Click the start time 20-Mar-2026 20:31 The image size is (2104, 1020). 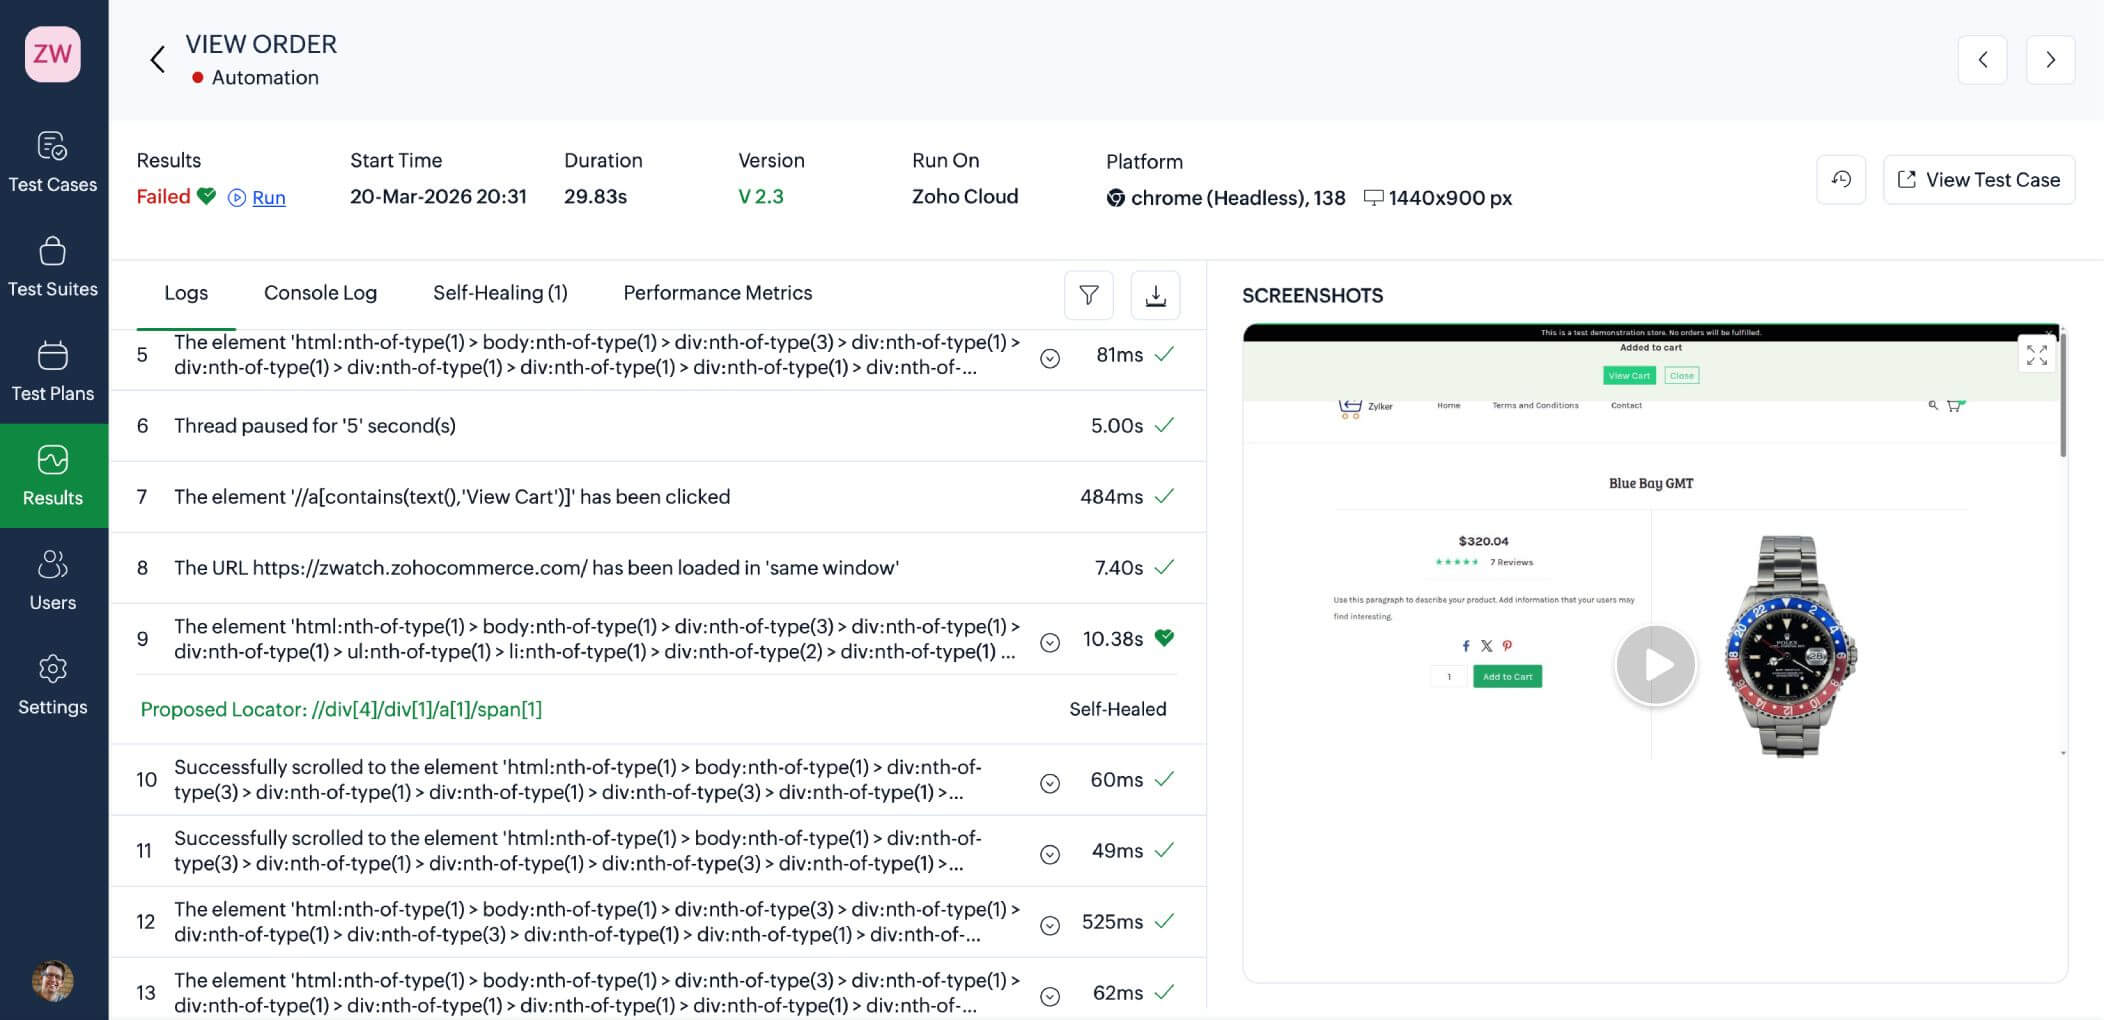(438, 197)
